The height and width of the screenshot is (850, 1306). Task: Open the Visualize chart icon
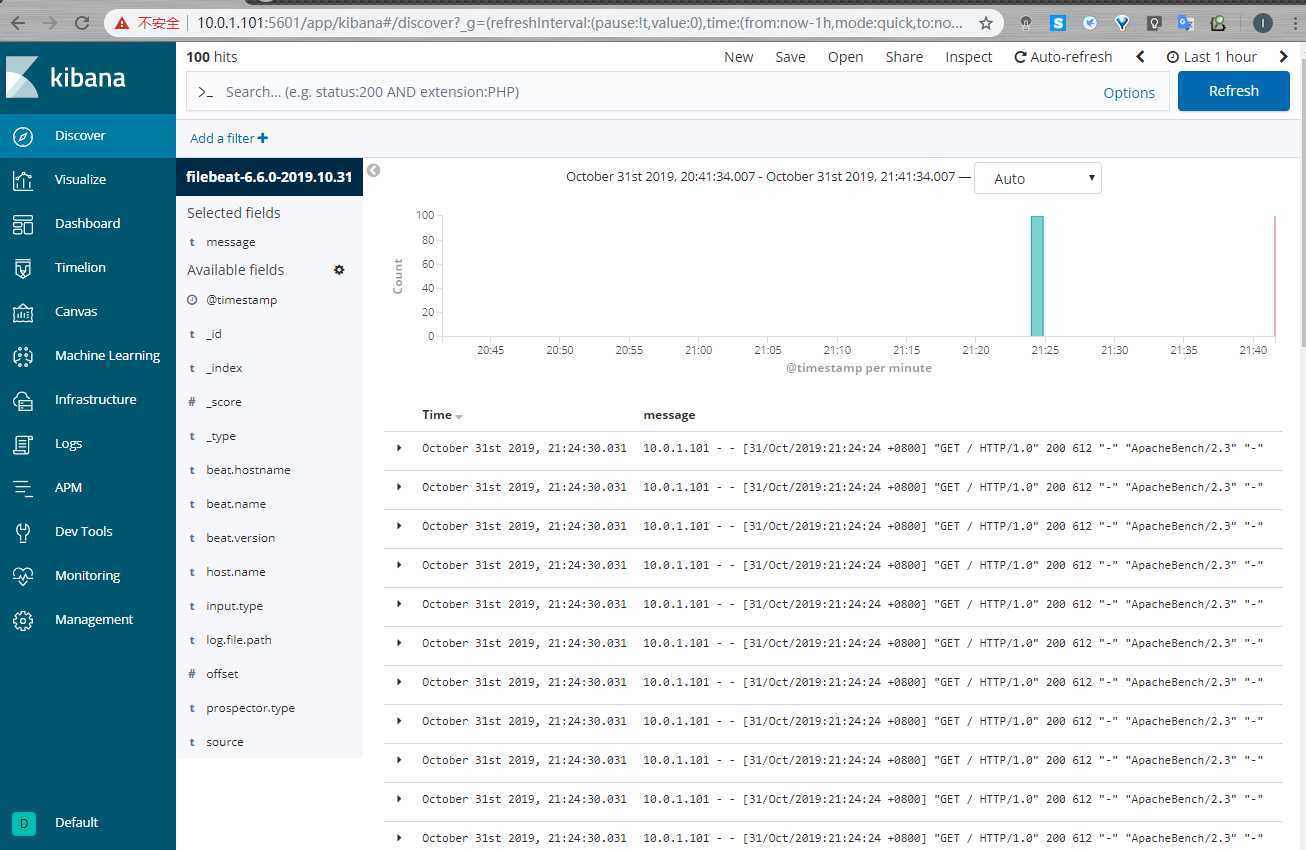[x=23, y=180]
